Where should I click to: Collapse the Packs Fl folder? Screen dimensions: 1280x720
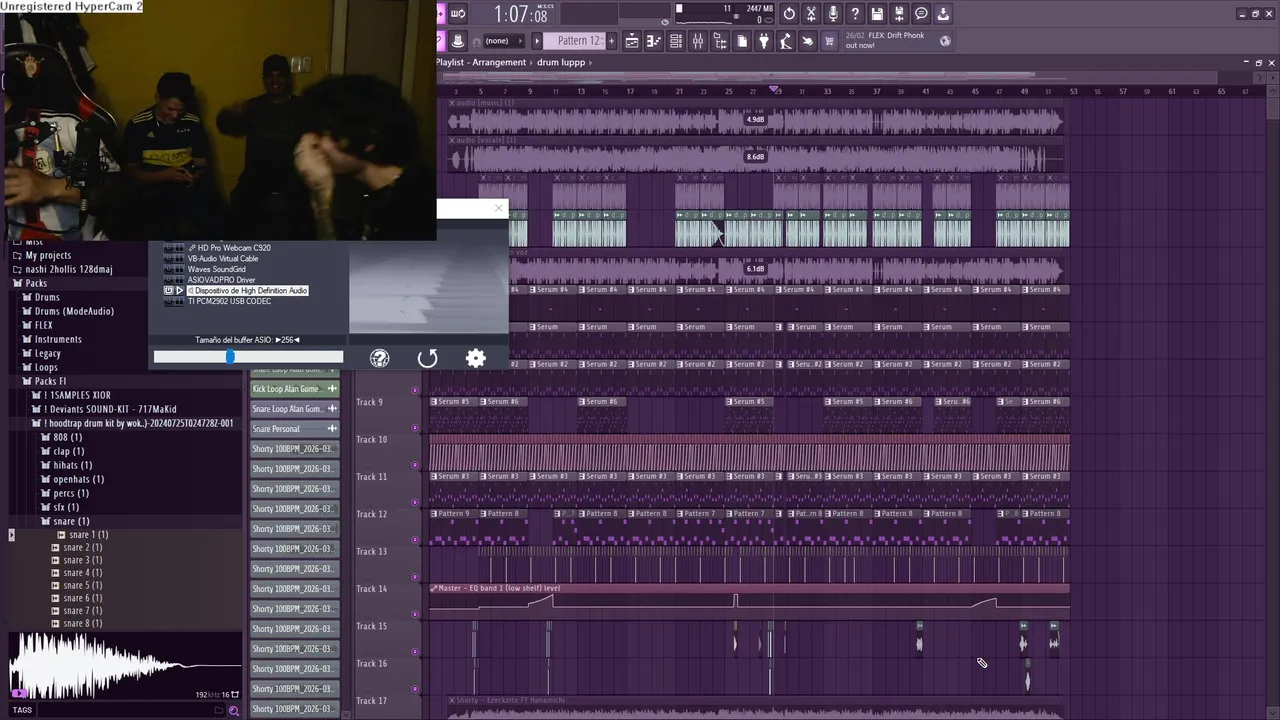(44, 381)
